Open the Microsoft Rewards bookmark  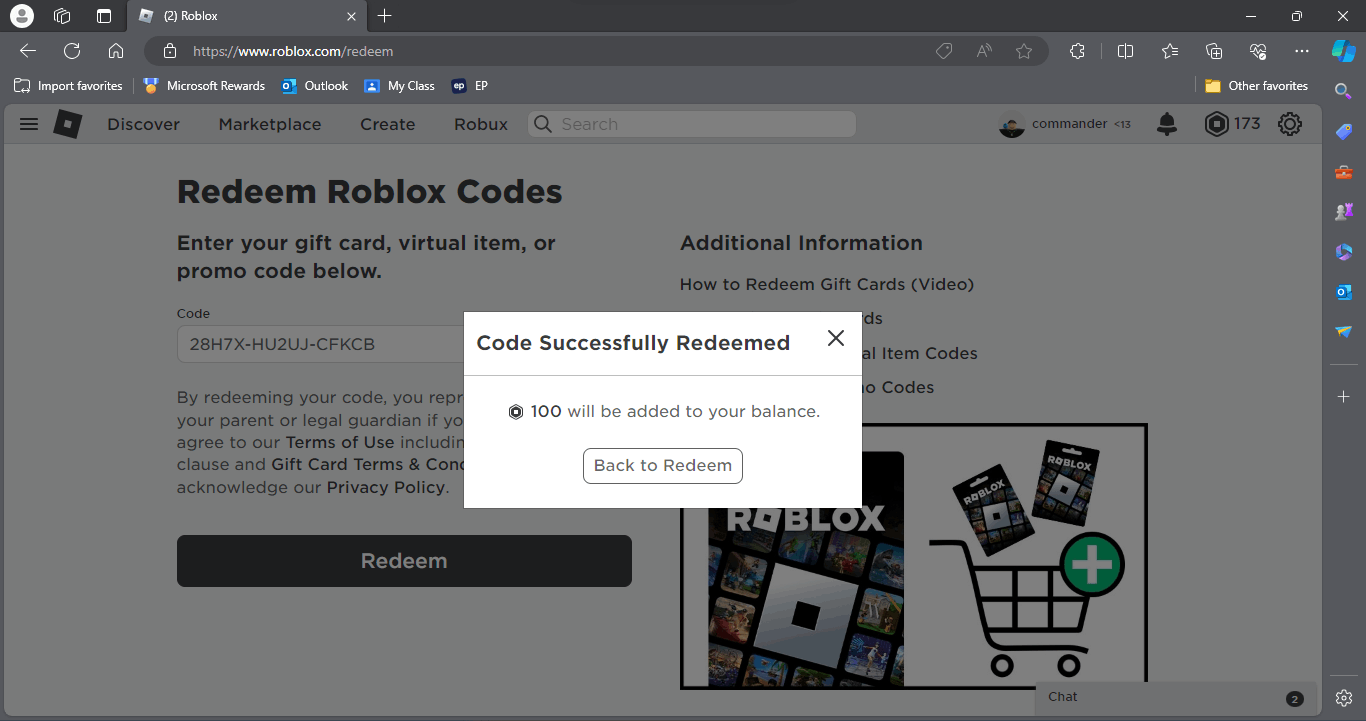pyautogui.click(x=204, y=86)
